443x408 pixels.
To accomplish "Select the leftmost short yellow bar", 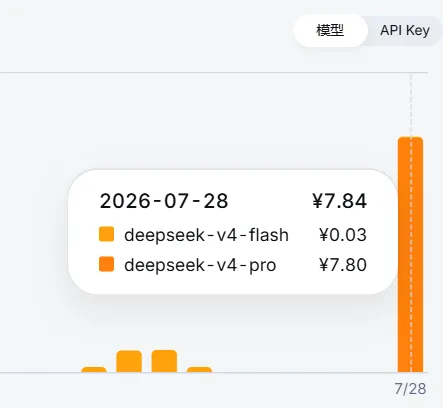I will point(94,369).
